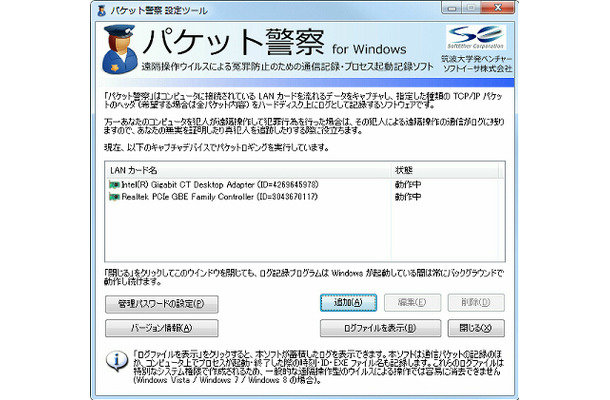The width and height of the screenshot is (610, 400).
Task: Click the 閉じる(X) button
Action: [x=476, y=328]
